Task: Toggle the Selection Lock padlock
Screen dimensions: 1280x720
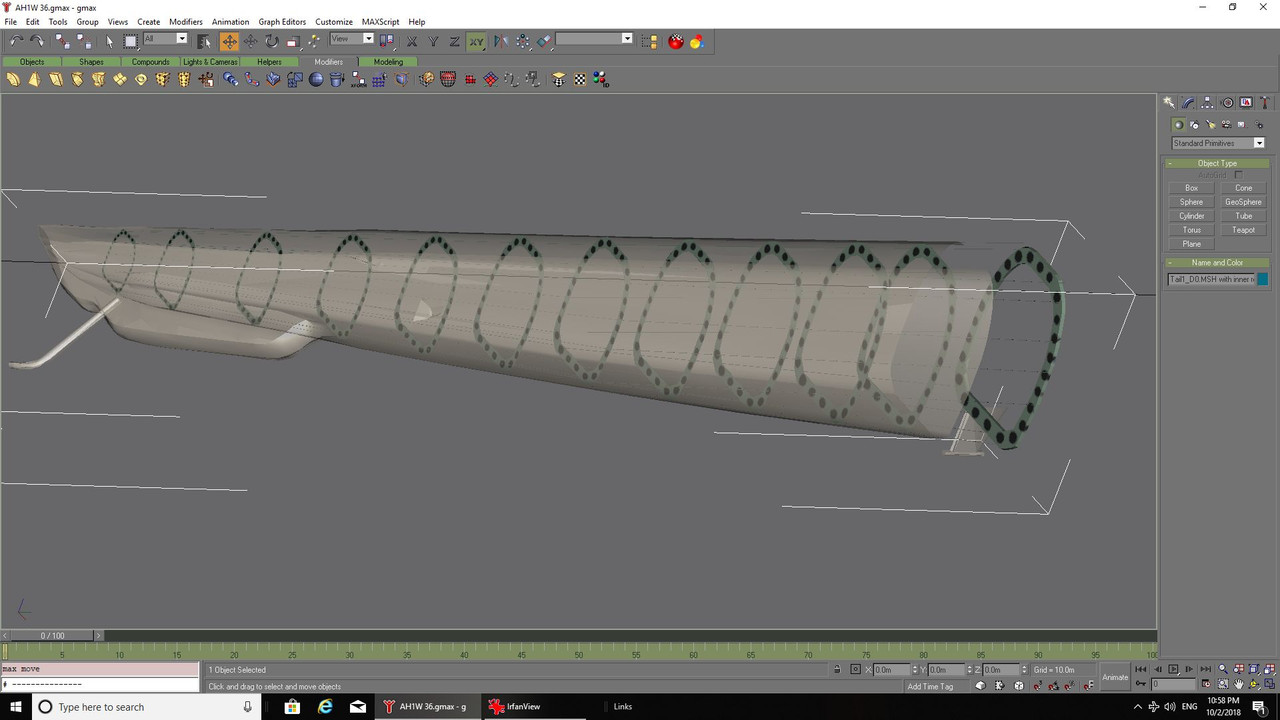Action: coord(838,669)
